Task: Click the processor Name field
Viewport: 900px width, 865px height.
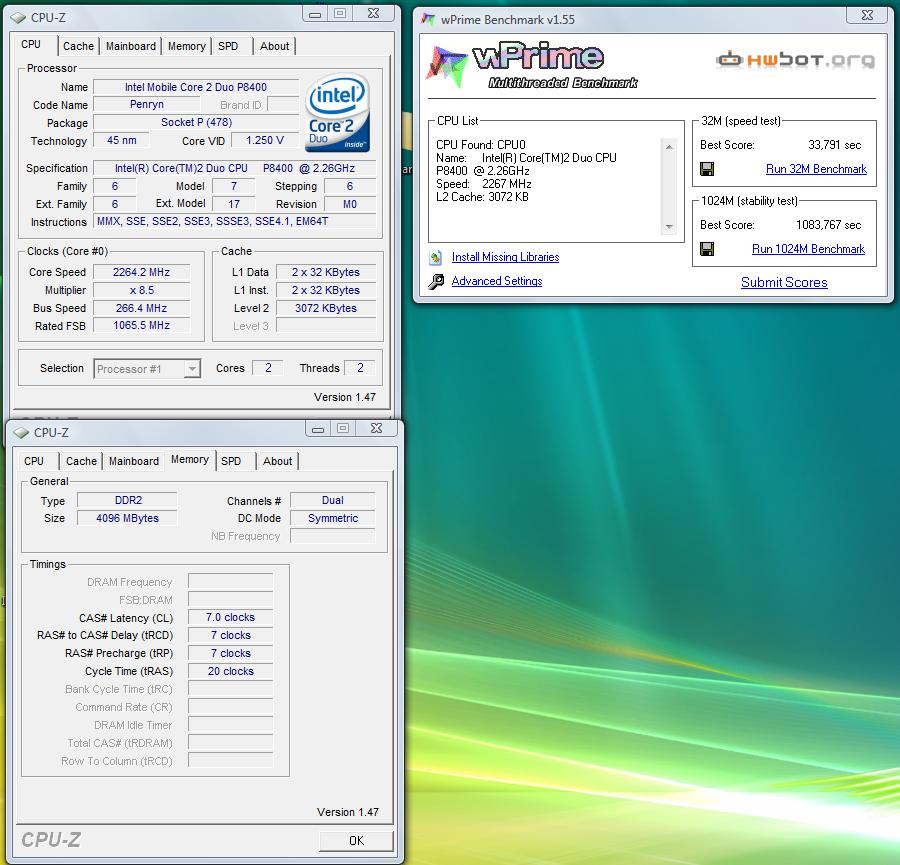Action: [196, 87]
